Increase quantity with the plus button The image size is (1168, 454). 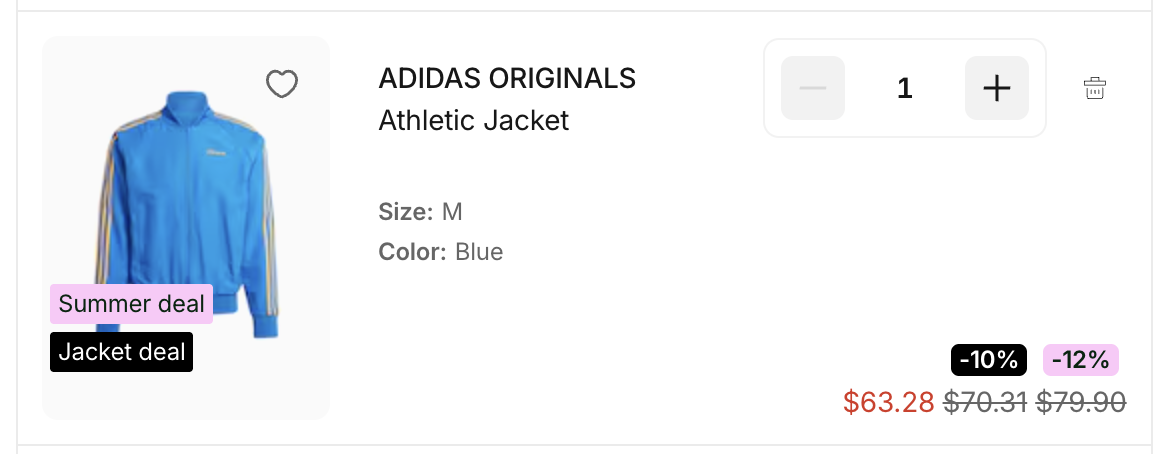click(x=996, y=88)
